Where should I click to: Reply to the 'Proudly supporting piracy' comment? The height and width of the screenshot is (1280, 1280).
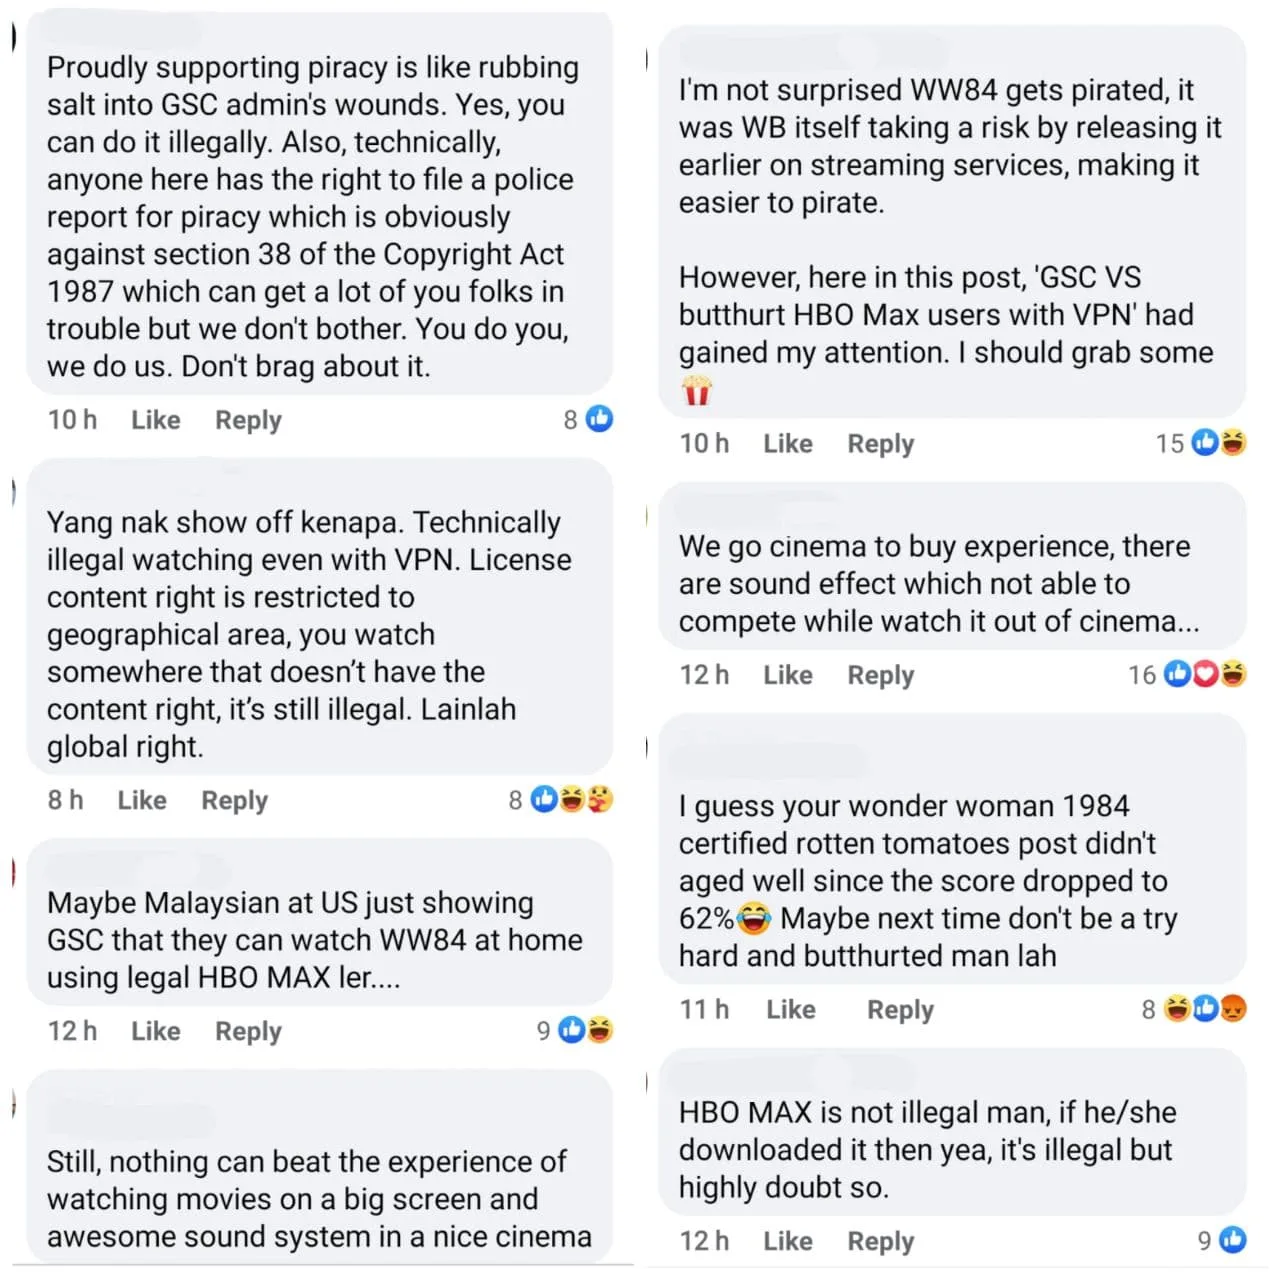point(248,420)
